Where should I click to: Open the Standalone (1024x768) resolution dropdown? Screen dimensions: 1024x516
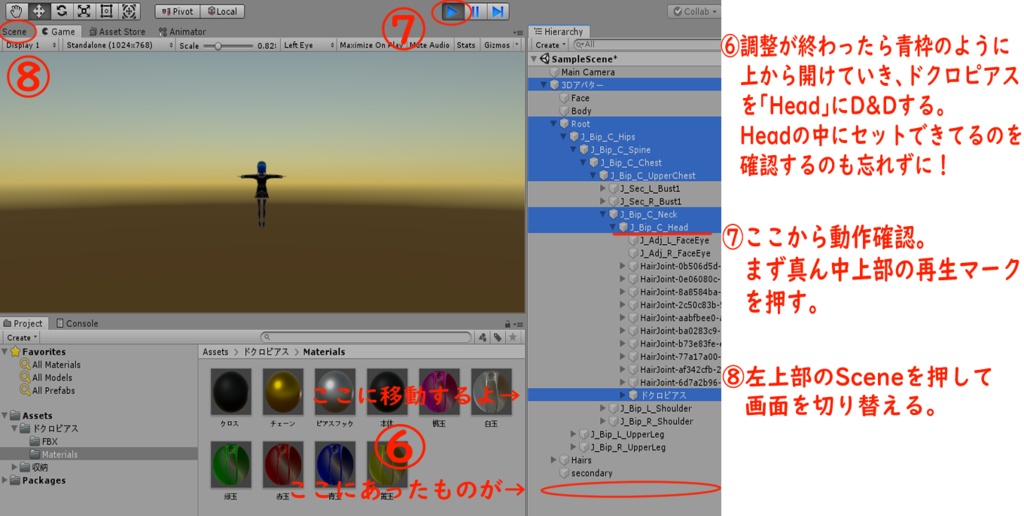119,45
